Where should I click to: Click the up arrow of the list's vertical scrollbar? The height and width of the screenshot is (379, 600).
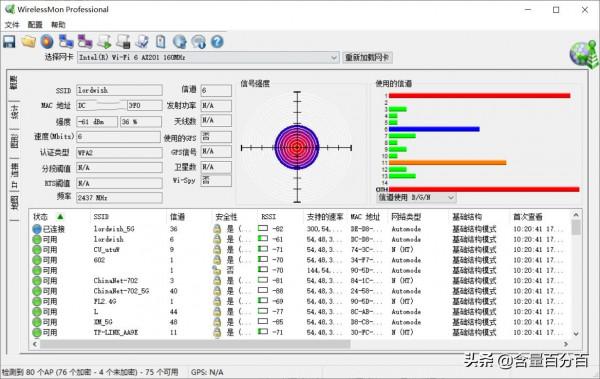[x=576, y=214]
